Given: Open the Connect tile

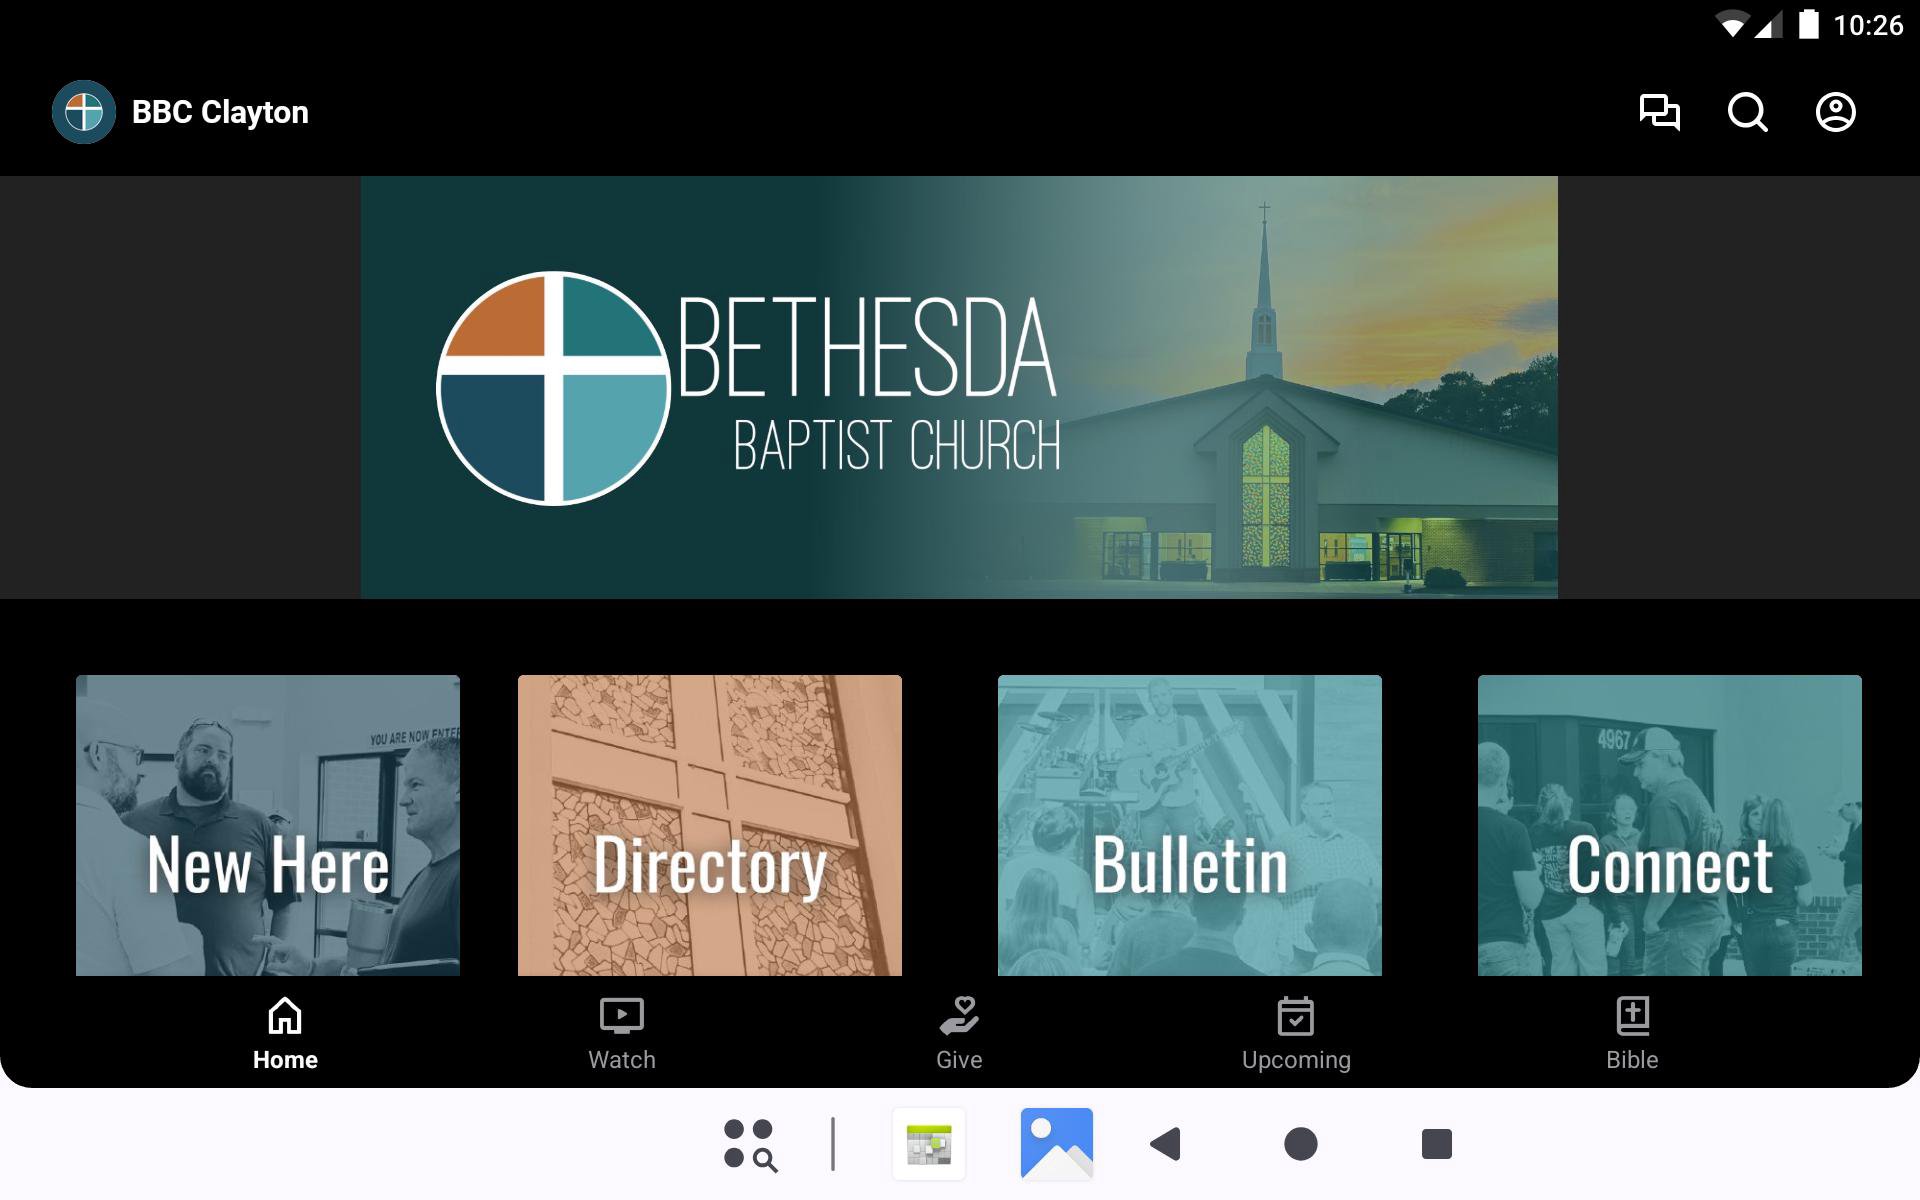Looking at the screenshot, I should 1670,825.
